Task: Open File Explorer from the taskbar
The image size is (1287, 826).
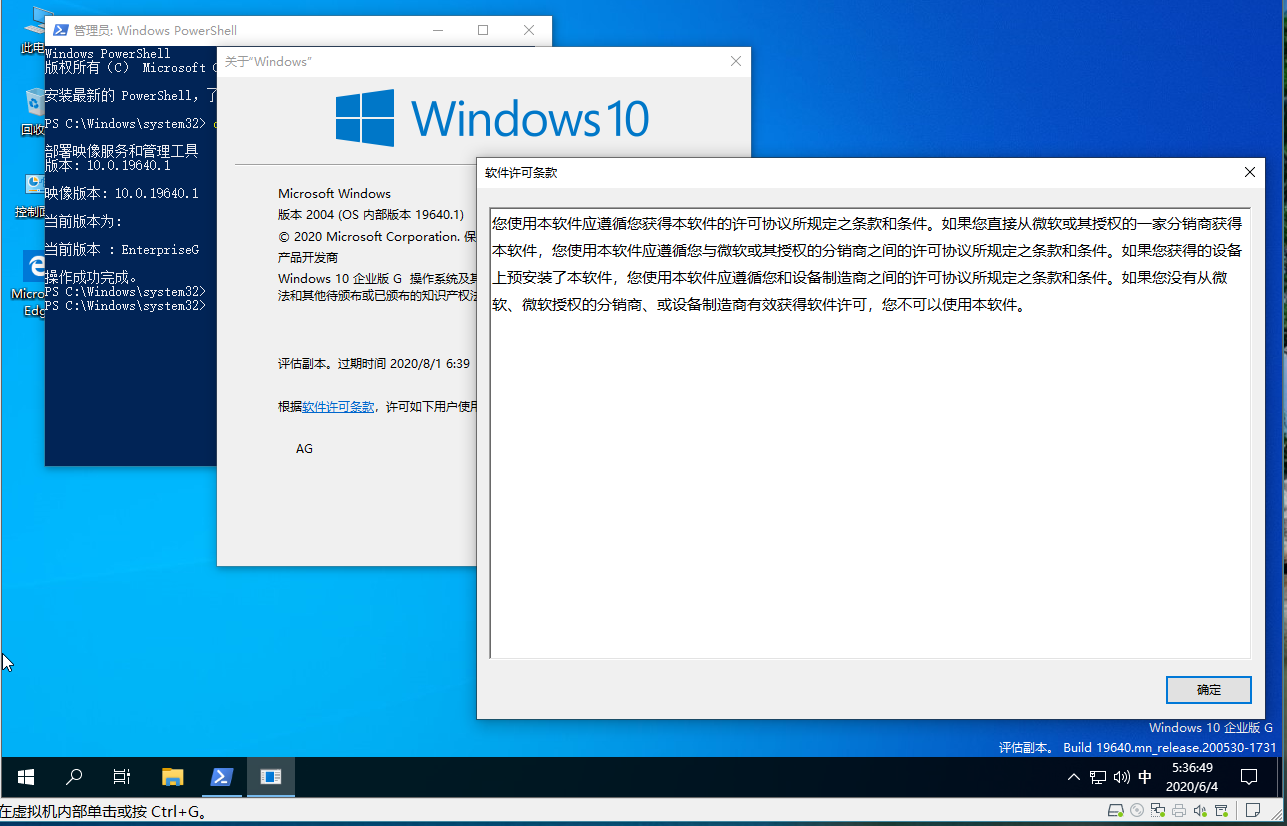Action: [173, 776]
